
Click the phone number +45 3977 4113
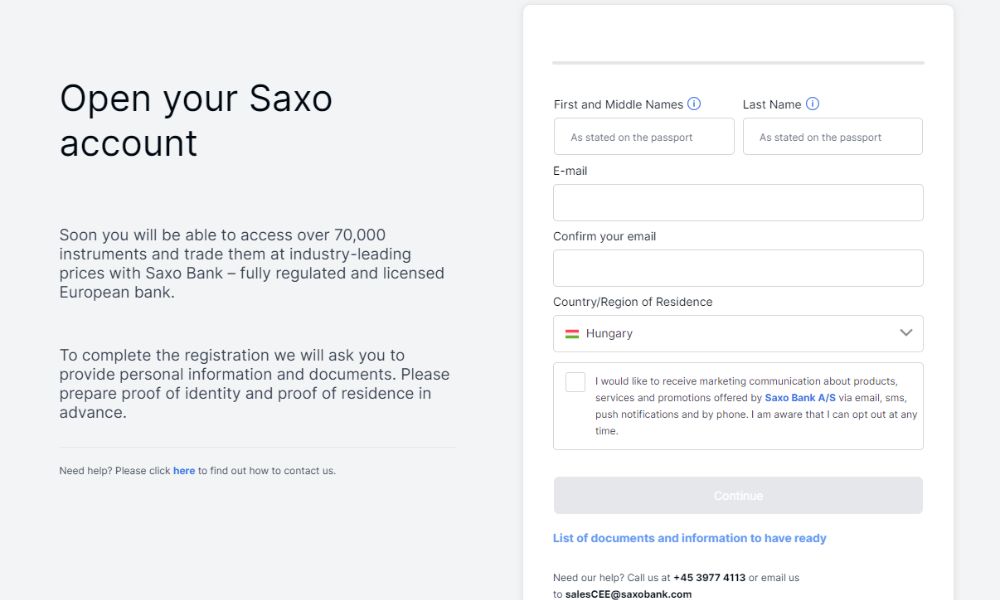(x=709, y=578)
